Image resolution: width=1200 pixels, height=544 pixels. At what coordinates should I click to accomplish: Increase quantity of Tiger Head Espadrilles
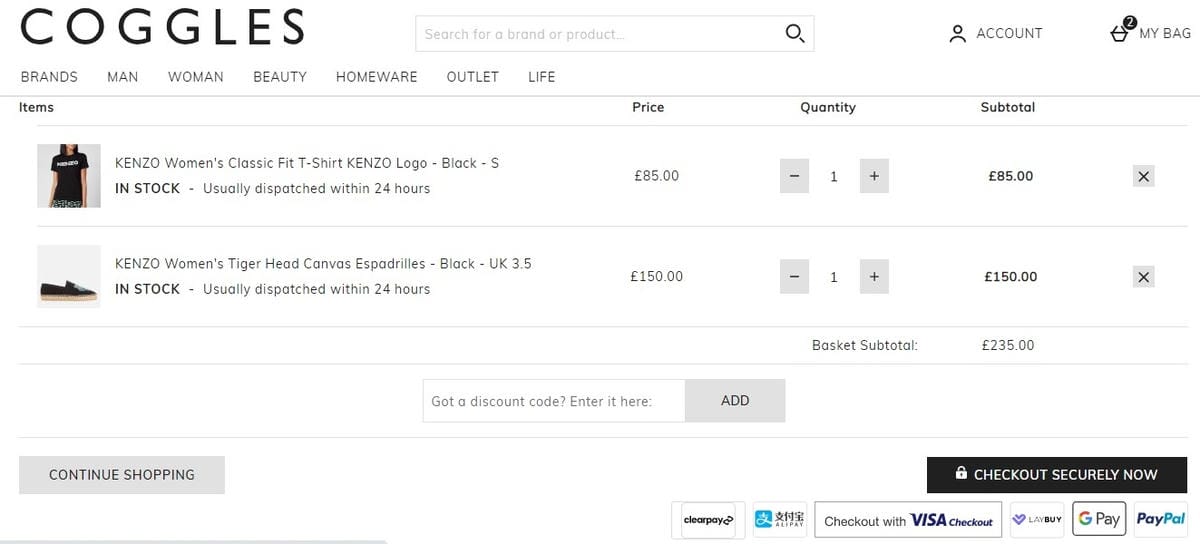tap(874, 277)
